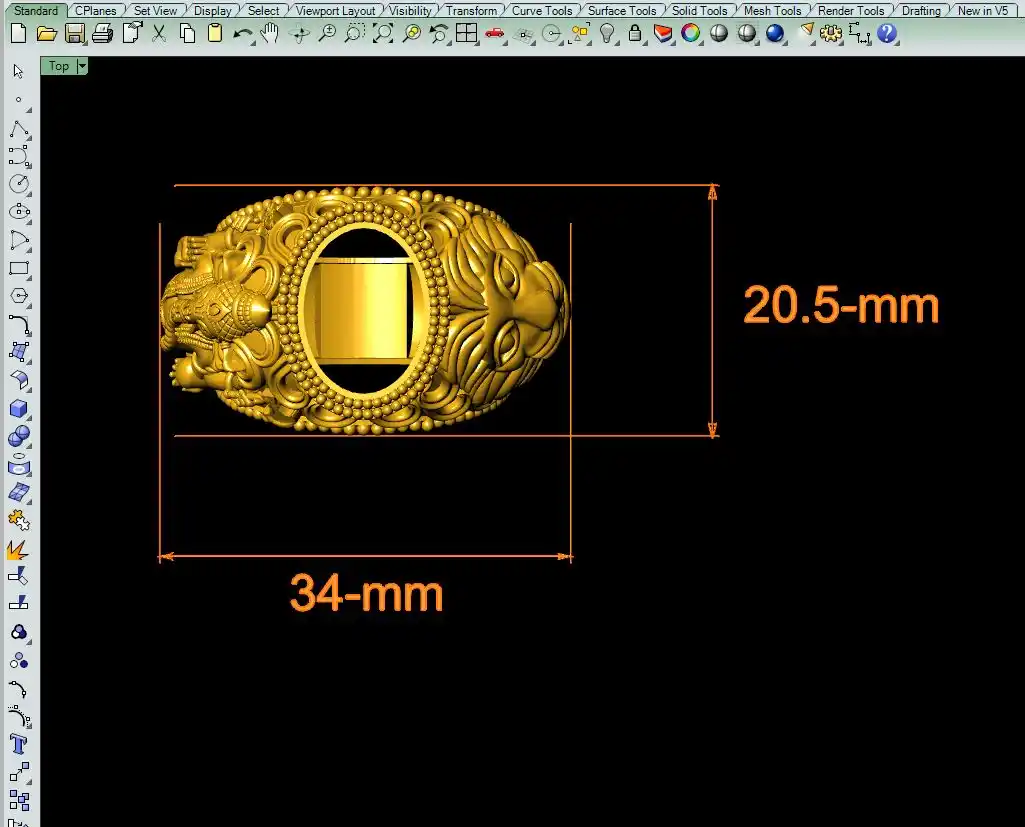Open the color wheel icon
1025x827 pixels.
tap(691, 33)
